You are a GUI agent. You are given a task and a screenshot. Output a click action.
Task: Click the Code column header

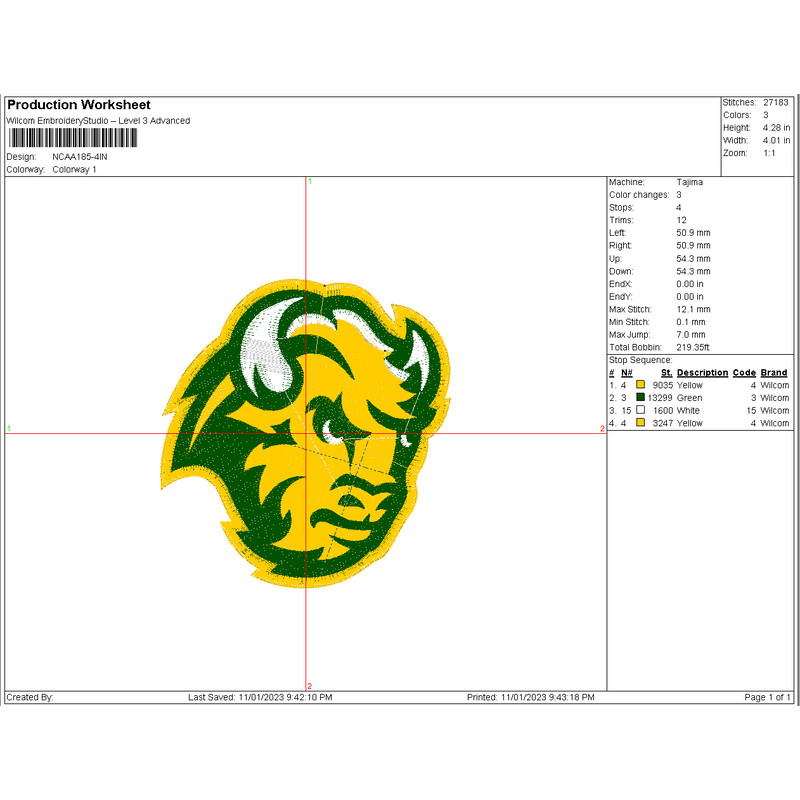[x=744, y=372]
